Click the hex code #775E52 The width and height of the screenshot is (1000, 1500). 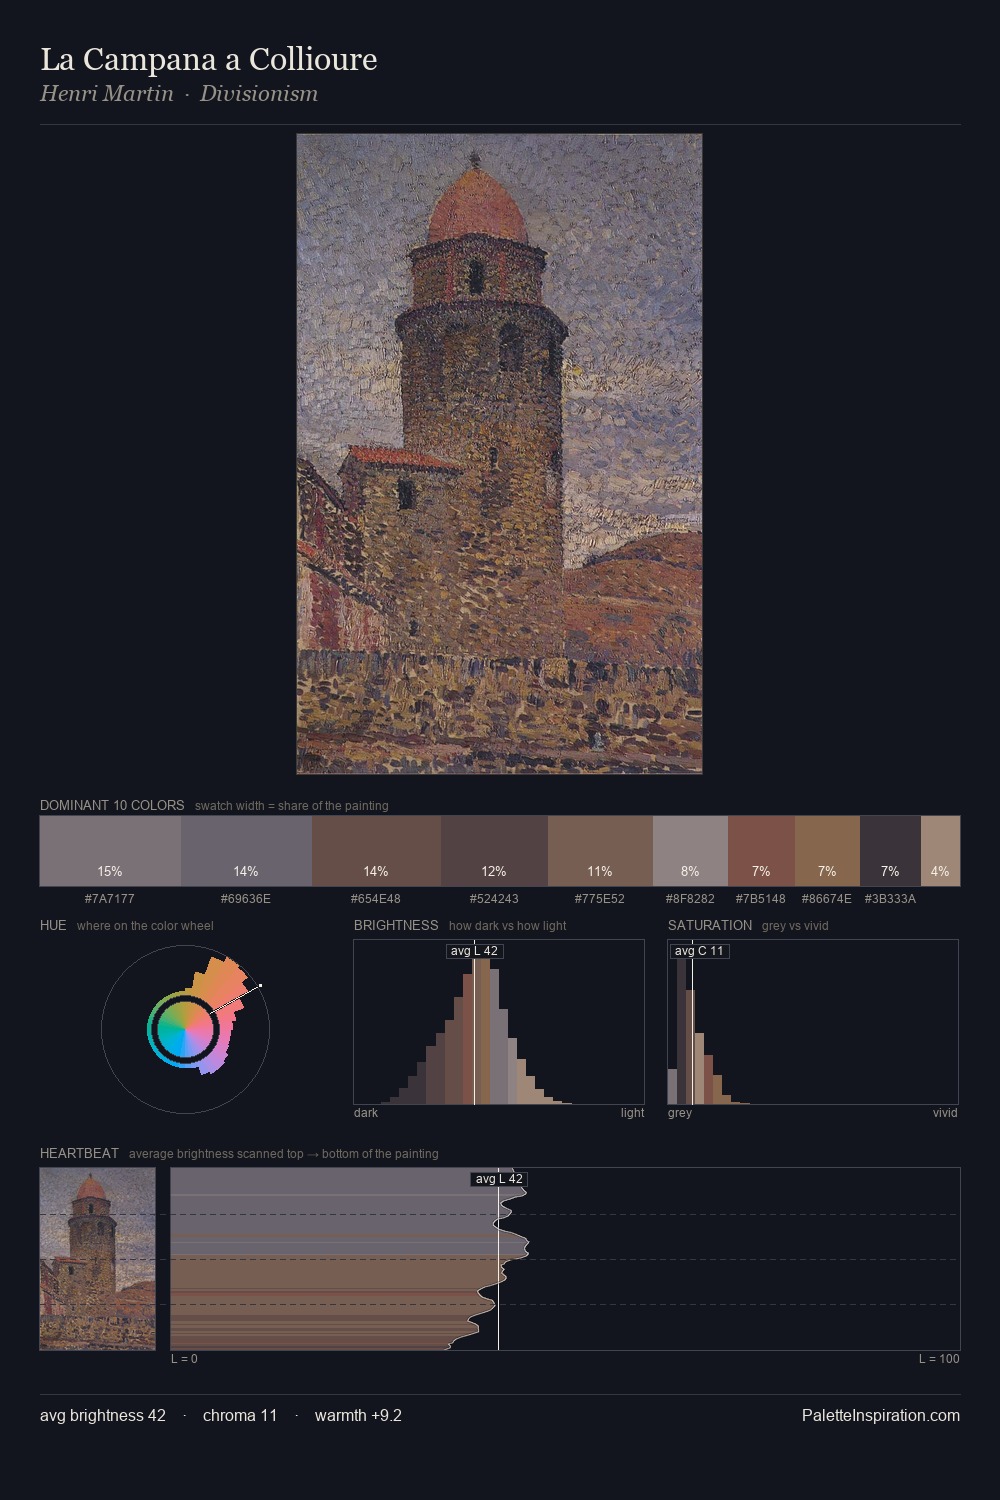[600, 899]
